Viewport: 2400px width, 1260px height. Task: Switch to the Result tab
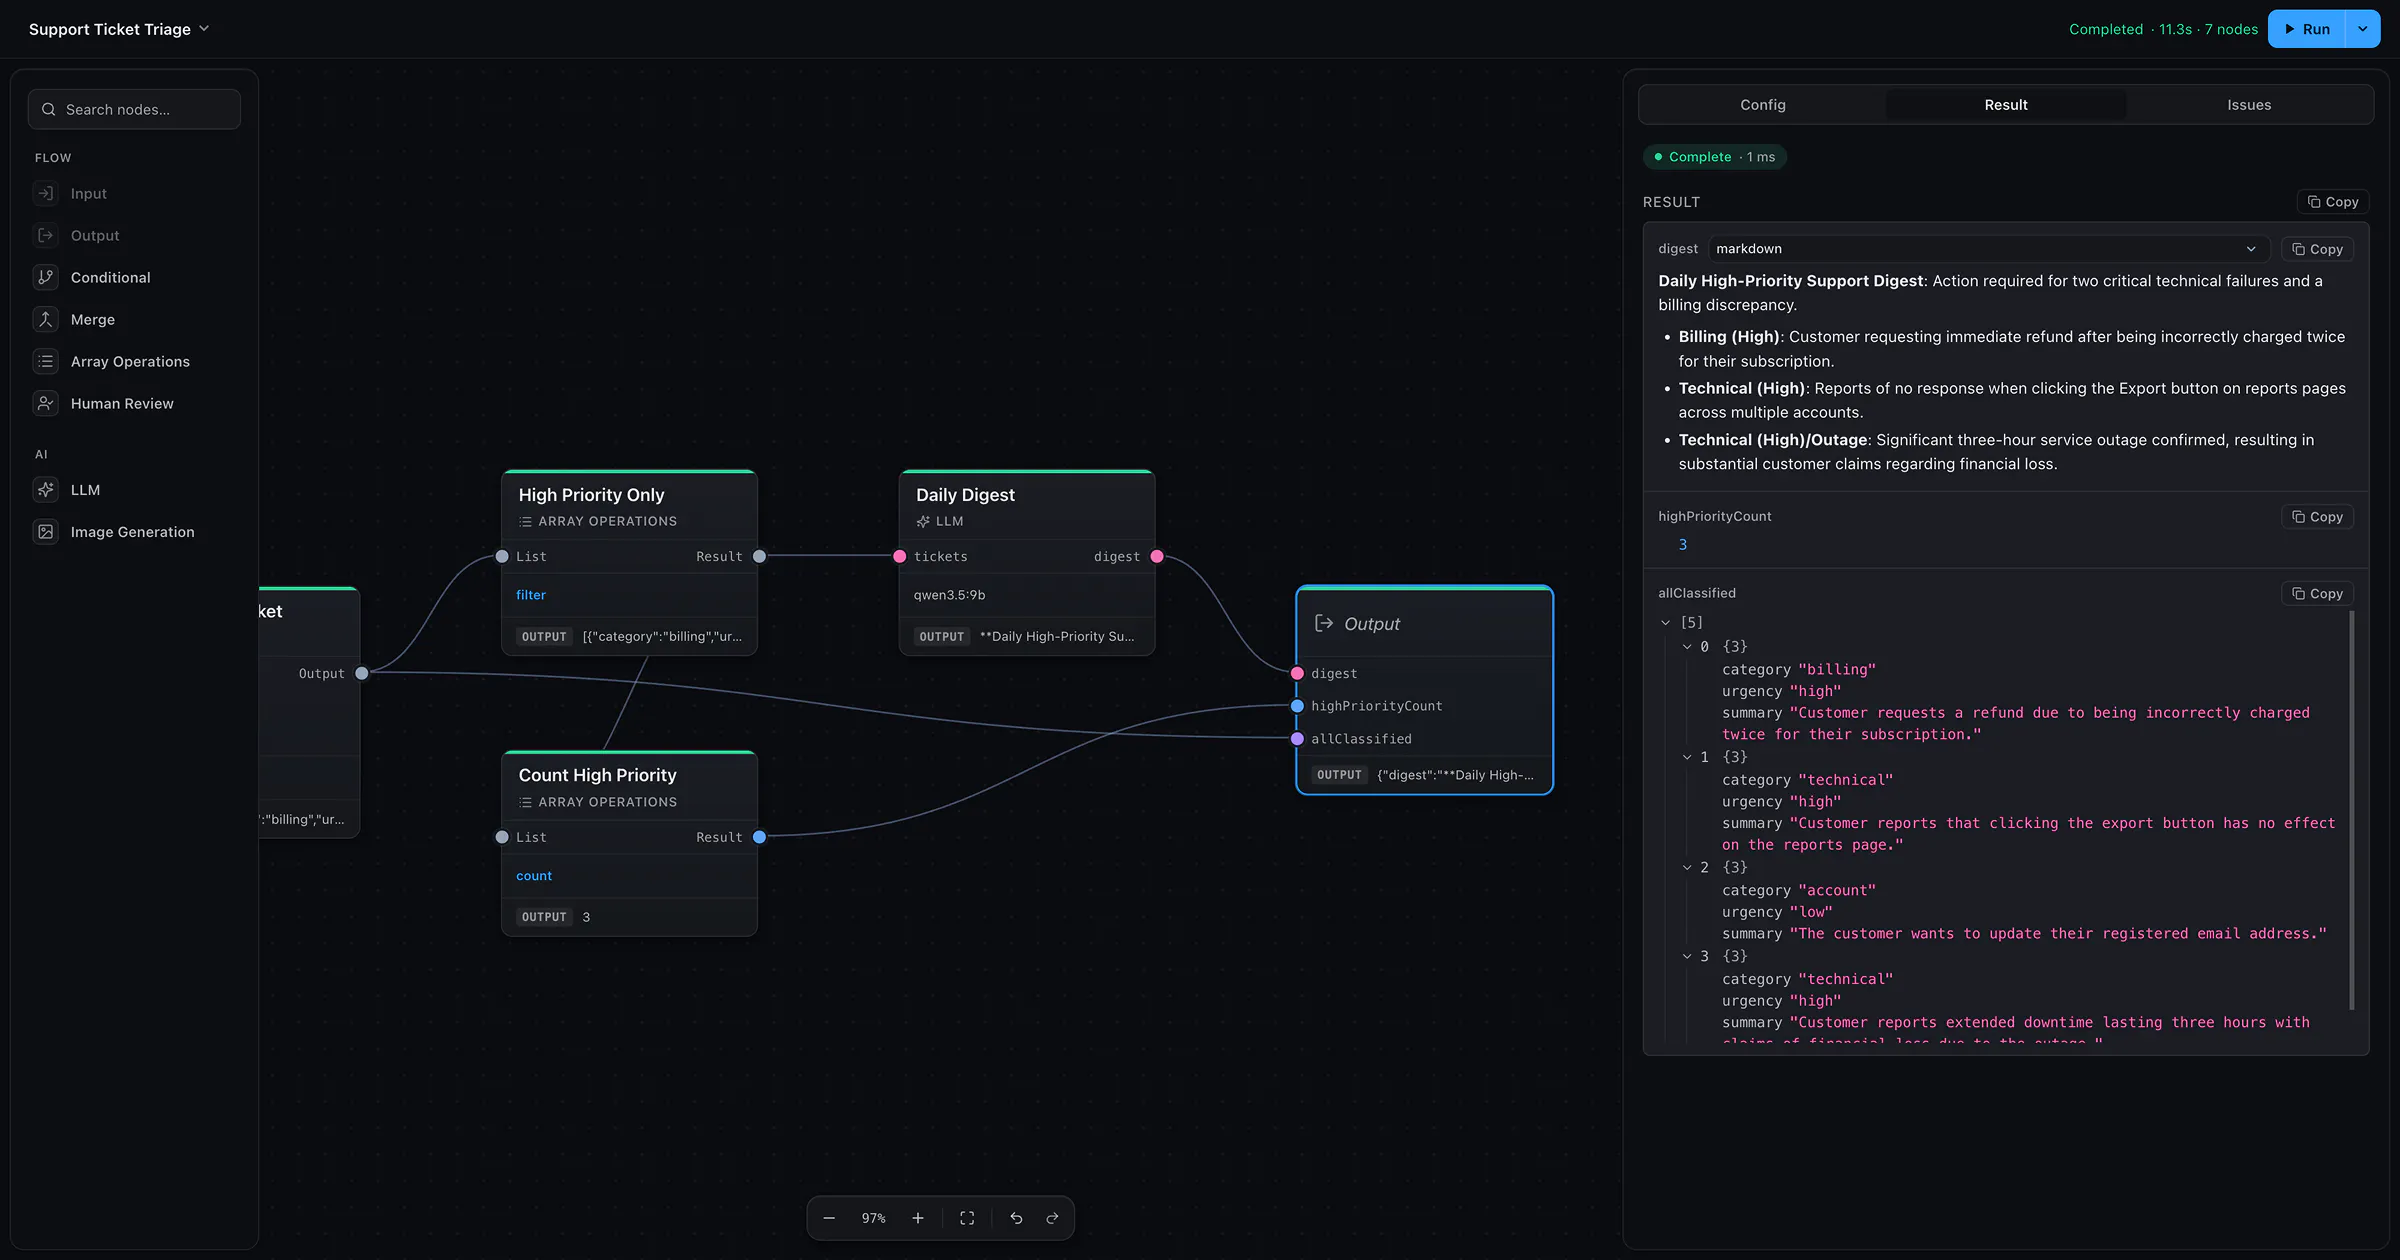(2005, 105)
